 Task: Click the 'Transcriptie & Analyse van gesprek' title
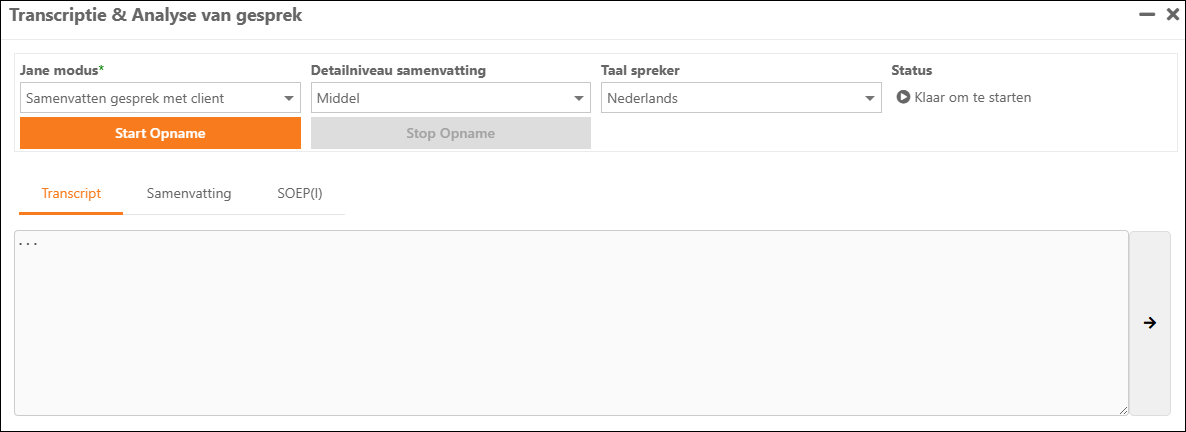pyautogui.click(x=155, y=15)
